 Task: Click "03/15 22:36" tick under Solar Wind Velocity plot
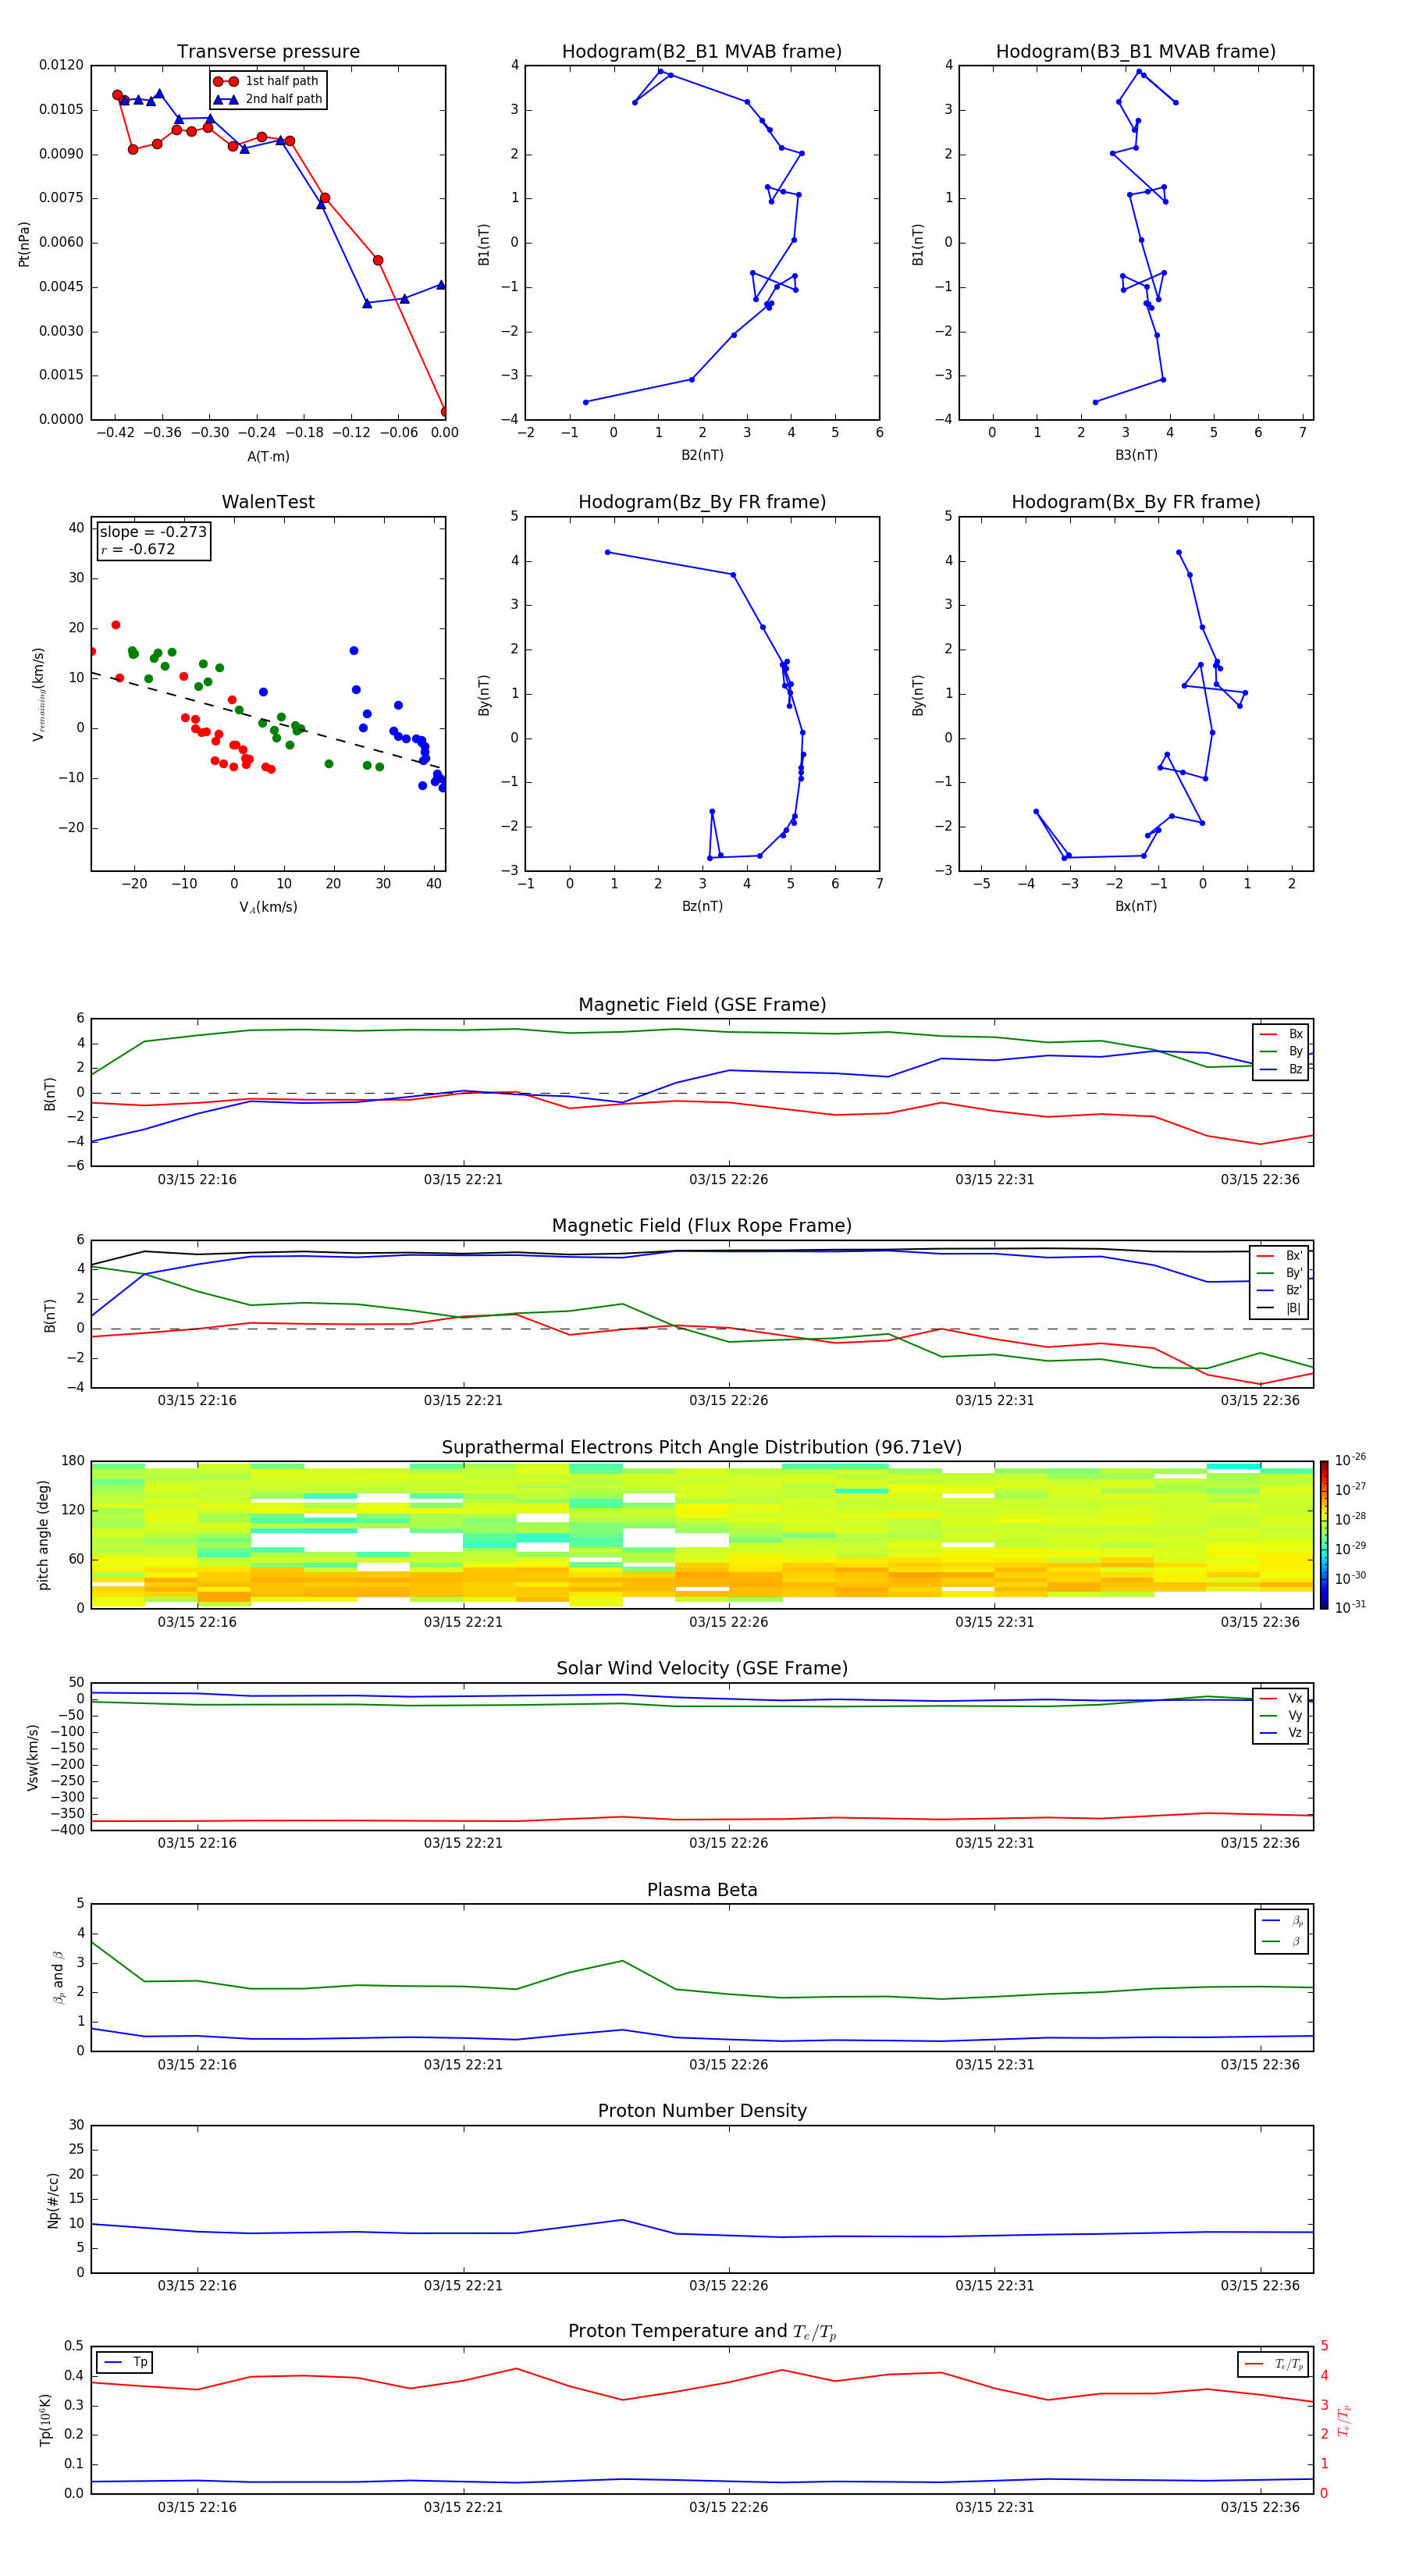tap(1260, 1843)
